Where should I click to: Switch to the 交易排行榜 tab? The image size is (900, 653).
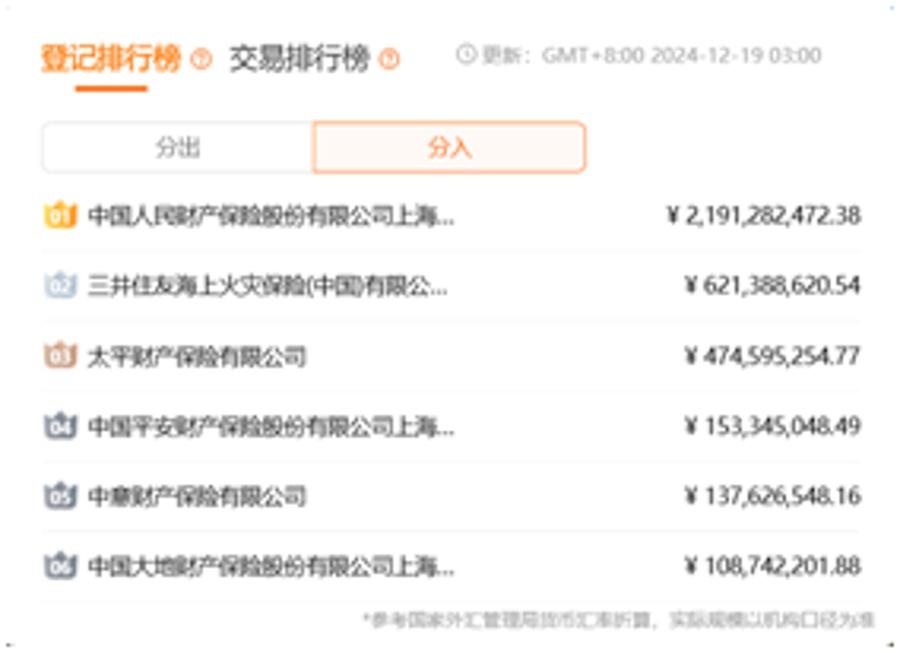(299, 59)
